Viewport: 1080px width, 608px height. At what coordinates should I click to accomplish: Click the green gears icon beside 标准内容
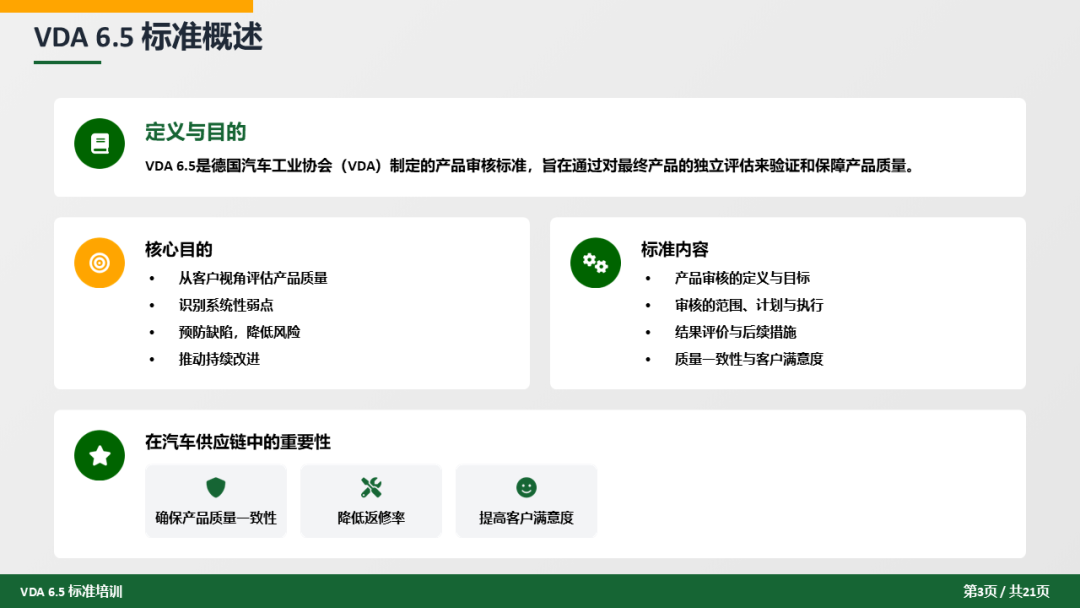[x=595, y=263]
